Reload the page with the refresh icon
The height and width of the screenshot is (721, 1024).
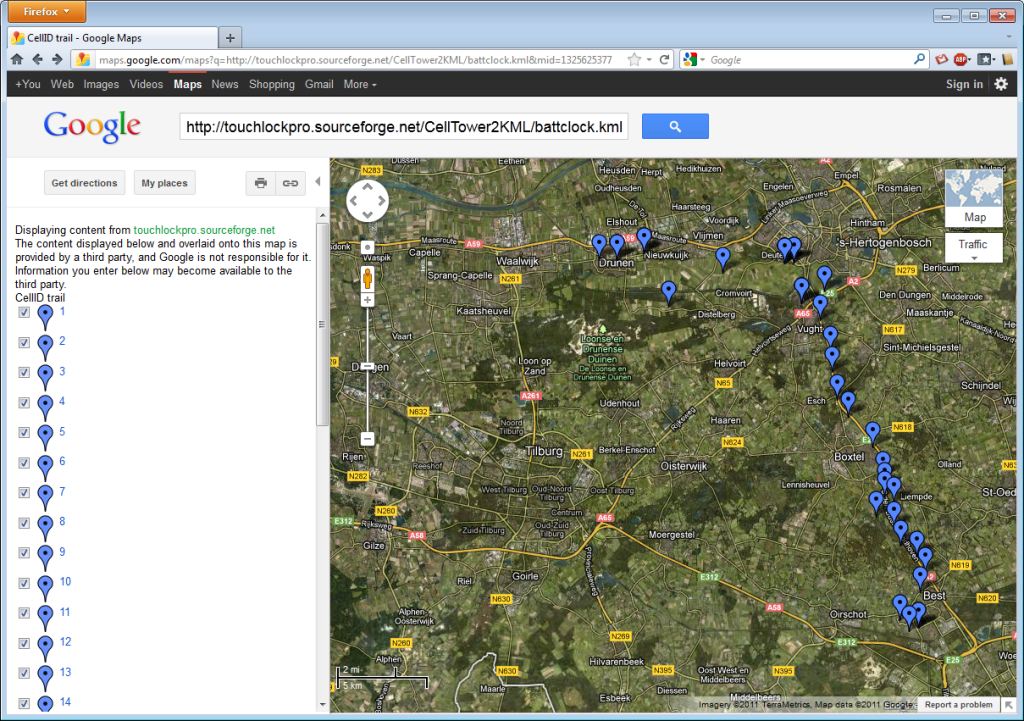664,60
